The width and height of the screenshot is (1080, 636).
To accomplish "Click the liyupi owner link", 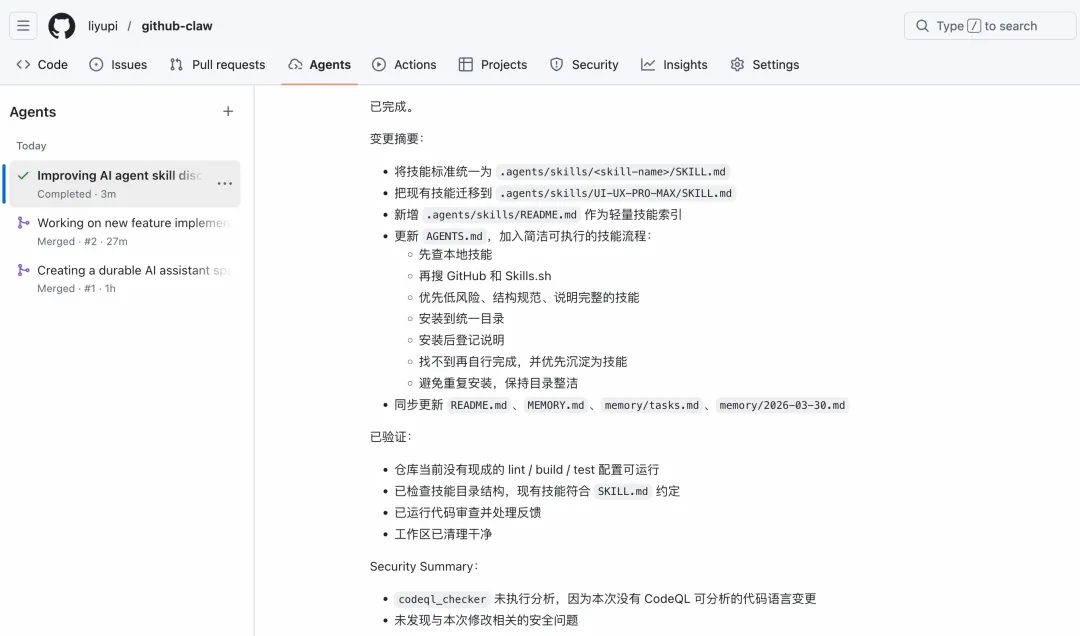I will pos(103,26).
